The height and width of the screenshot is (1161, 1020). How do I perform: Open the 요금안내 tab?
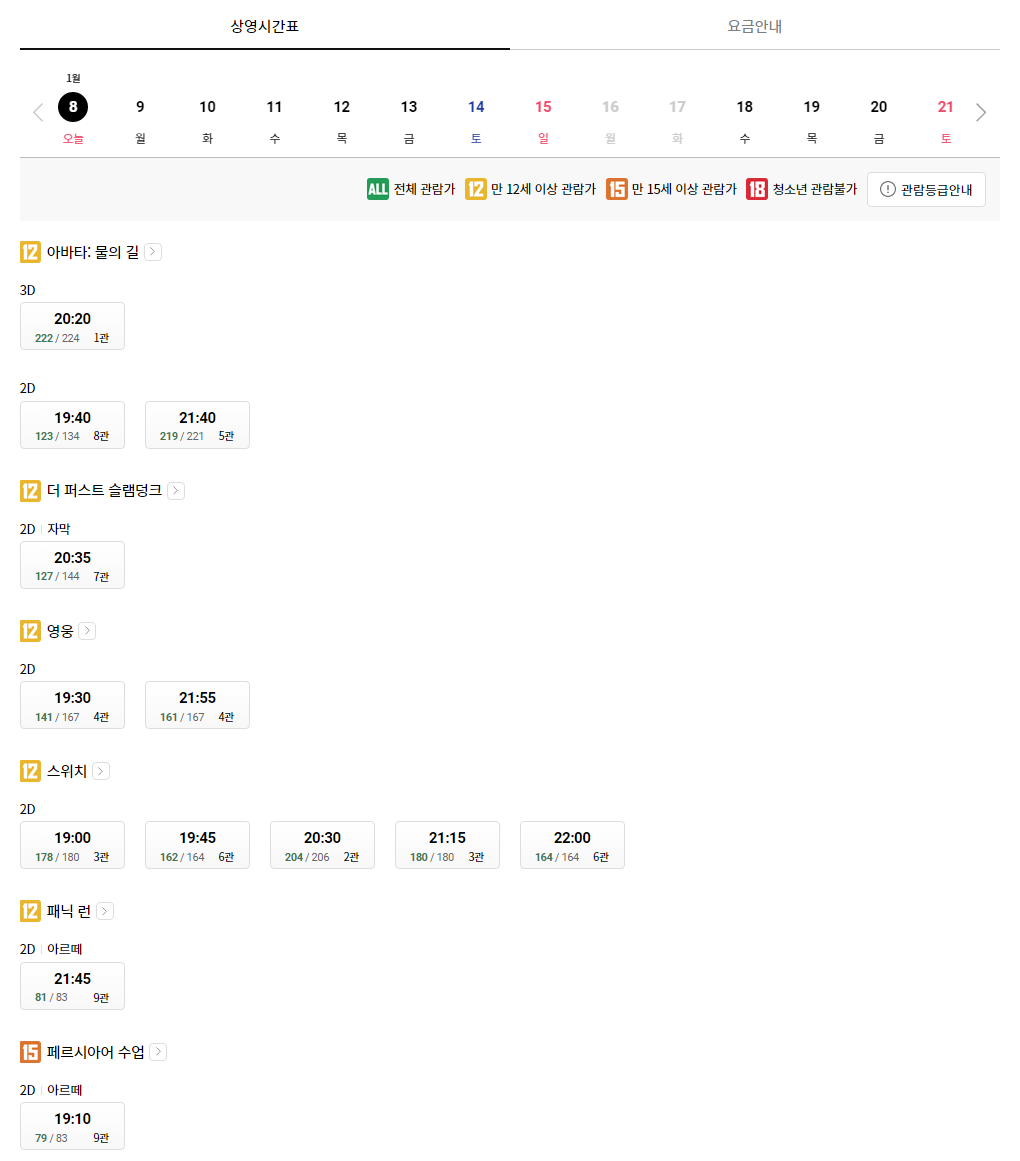pos(754,26)
